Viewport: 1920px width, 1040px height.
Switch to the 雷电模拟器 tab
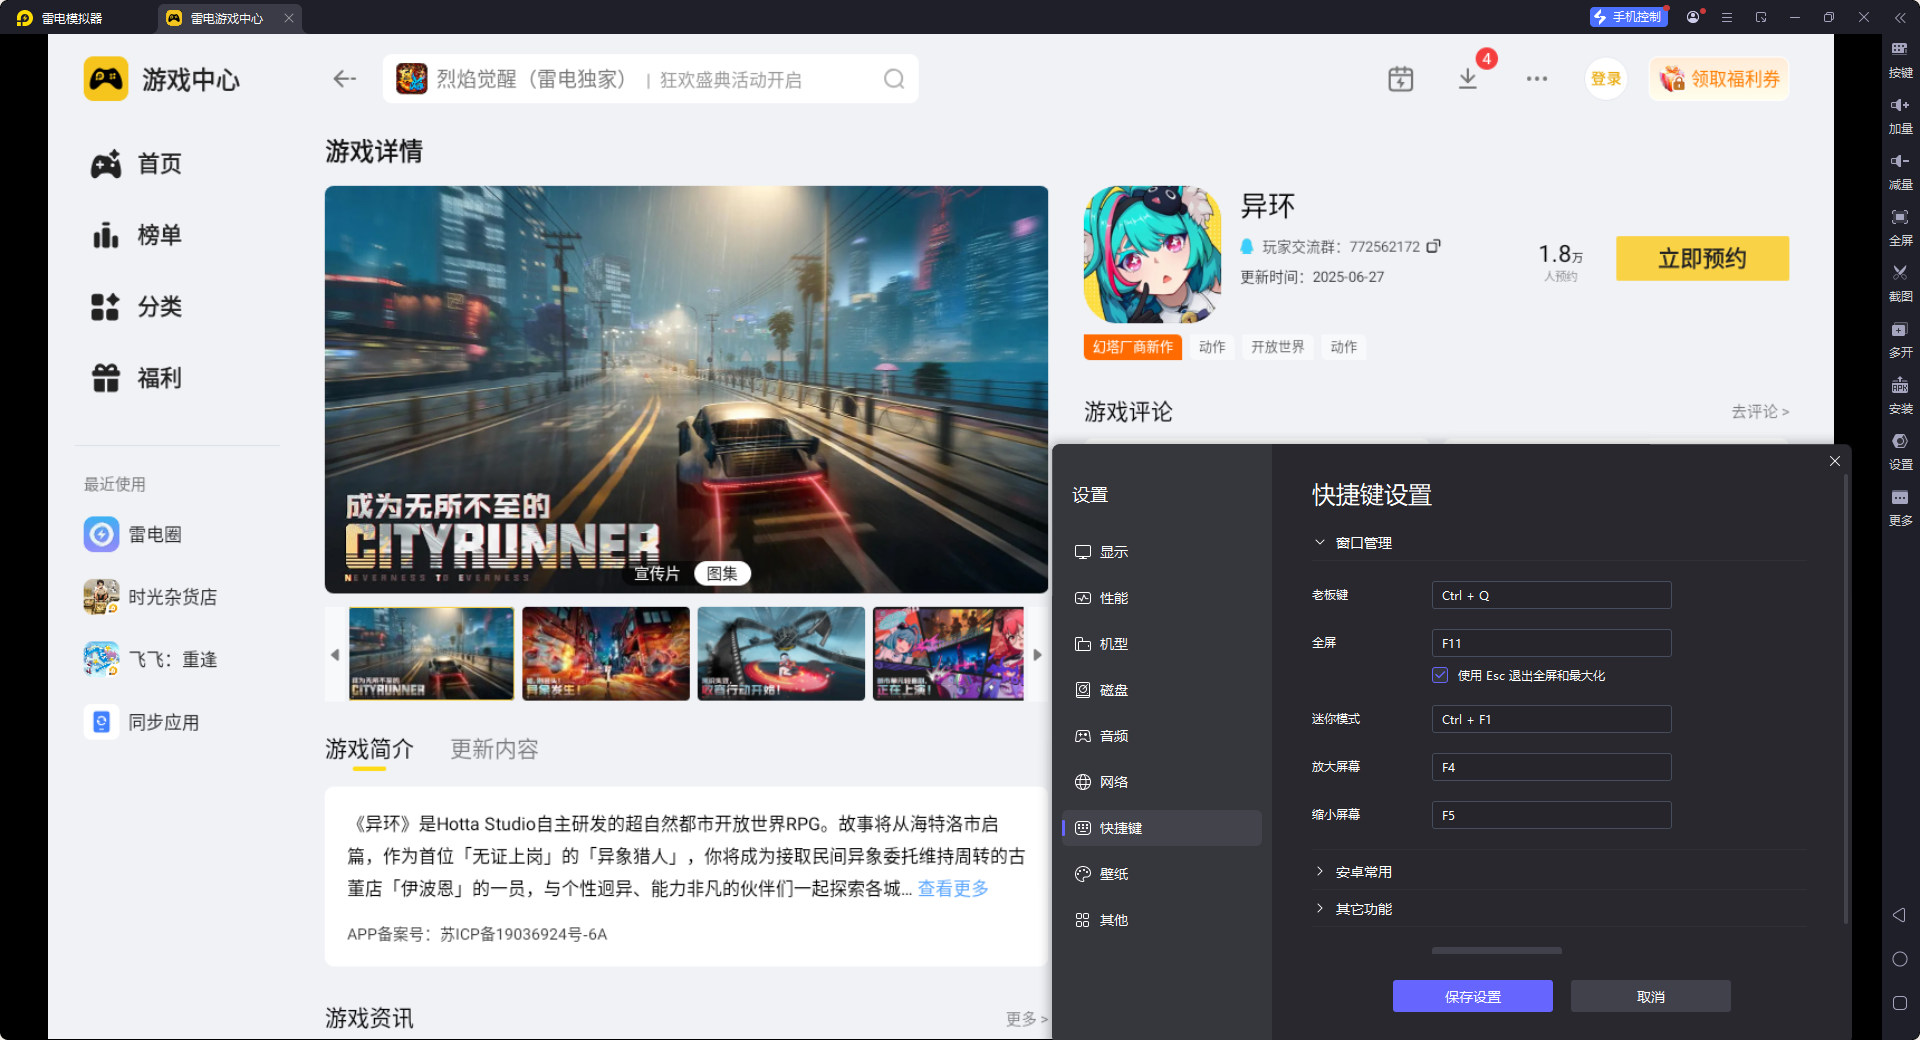coord(70,17)
